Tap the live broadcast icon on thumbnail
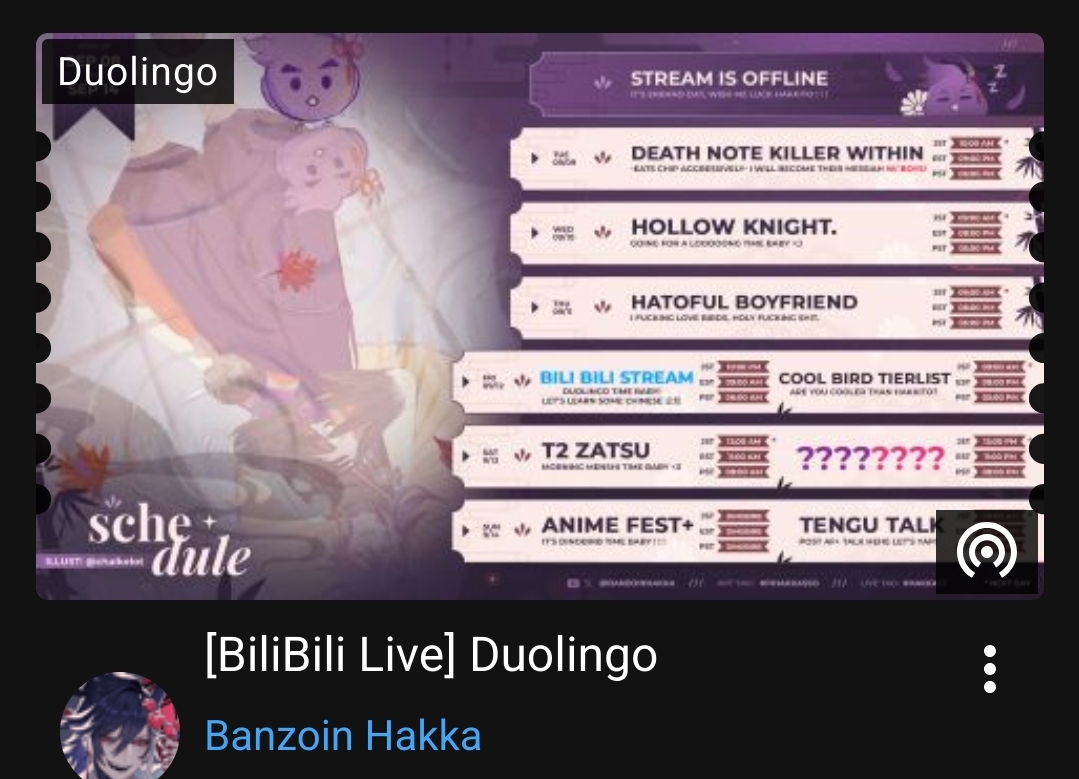 click(986, 551)
